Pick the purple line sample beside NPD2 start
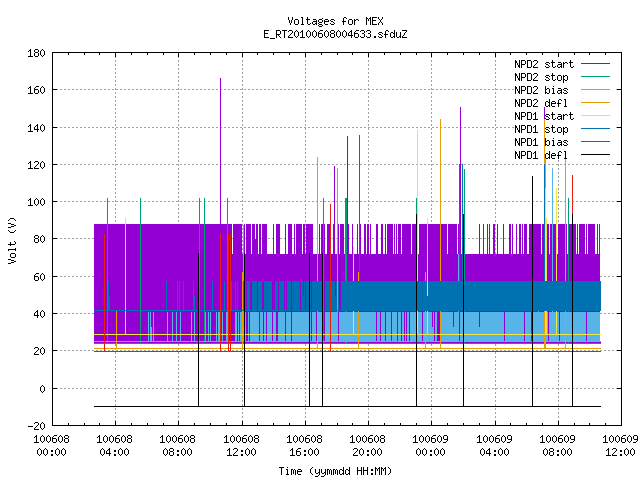This screenshot has height=480, width=640. point(596,64)
